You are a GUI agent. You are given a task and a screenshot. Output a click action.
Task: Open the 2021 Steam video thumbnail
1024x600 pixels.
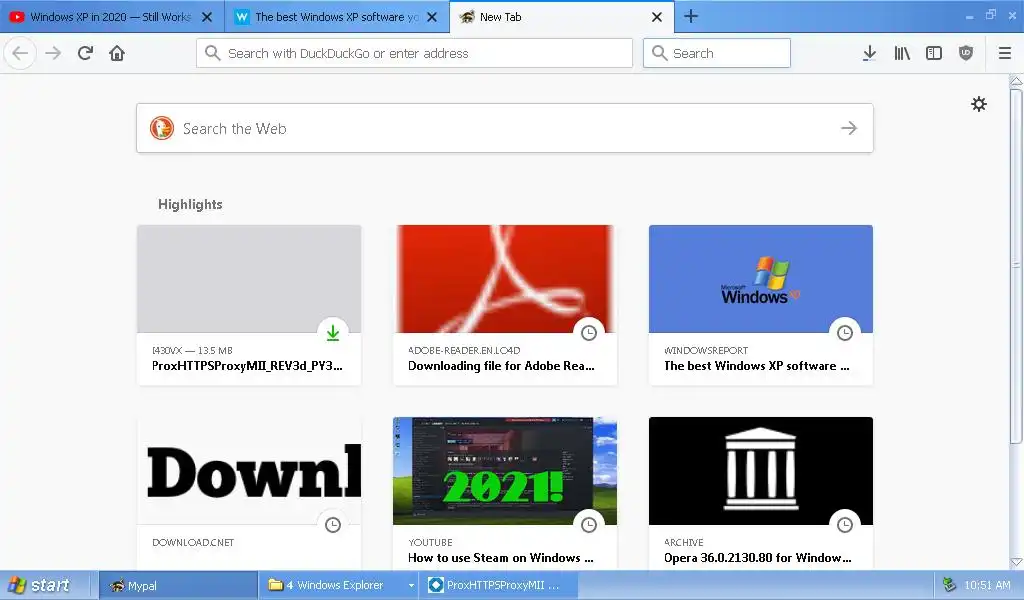pyautogui.click(x=505, y=471)
